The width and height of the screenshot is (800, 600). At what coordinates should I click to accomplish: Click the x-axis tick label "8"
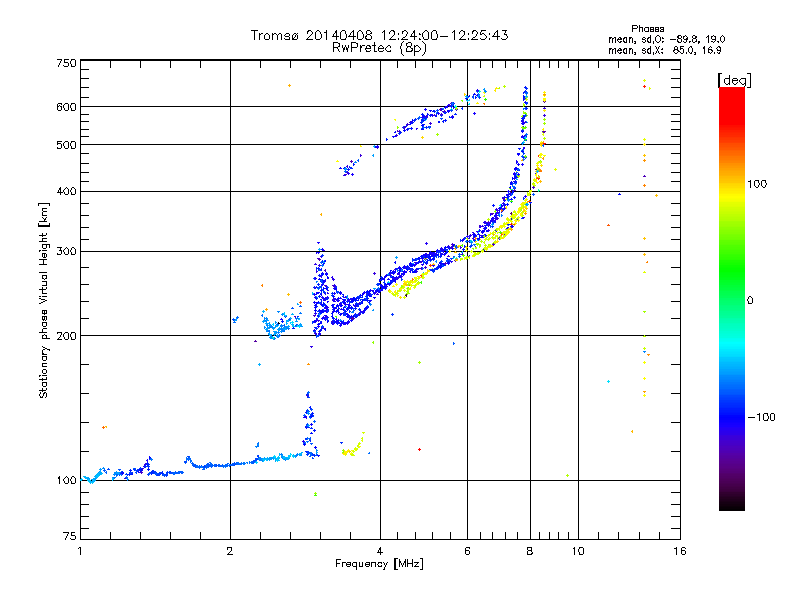[530, 551]
